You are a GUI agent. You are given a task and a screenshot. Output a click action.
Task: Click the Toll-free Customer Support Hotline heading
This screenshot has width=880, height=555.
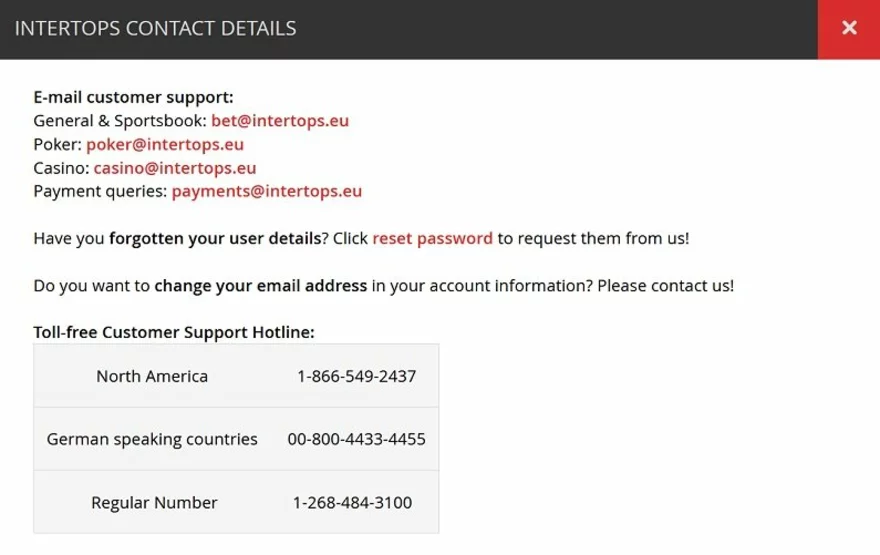(174, 332)
